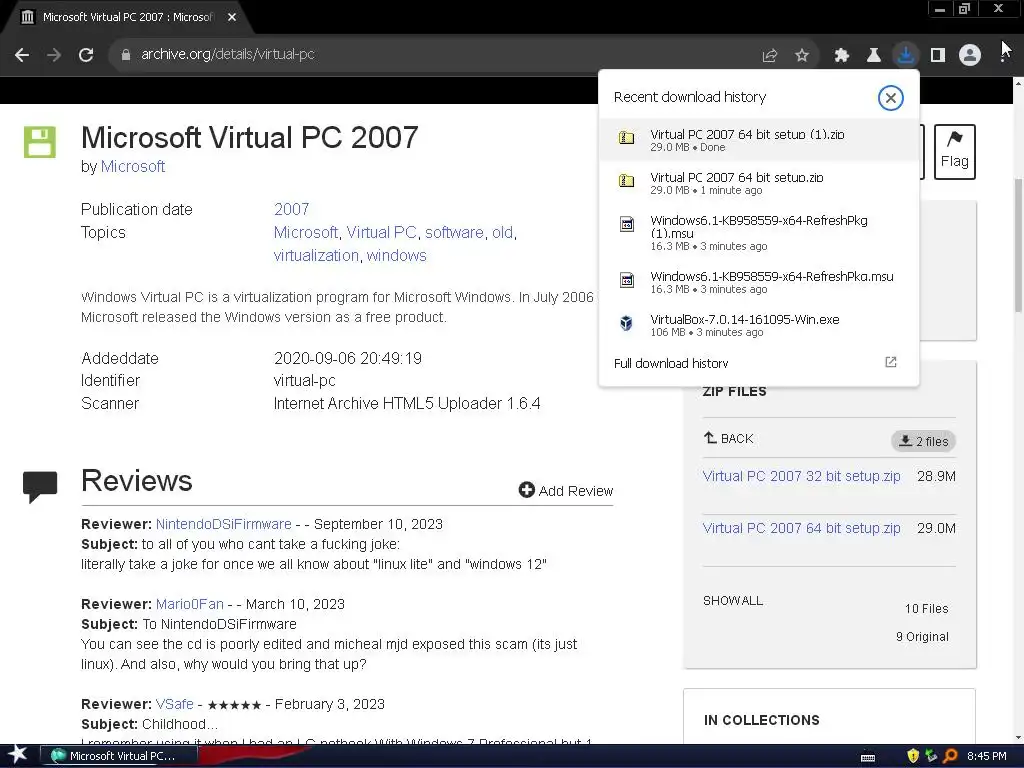Go back to previous page

(22, 55)
